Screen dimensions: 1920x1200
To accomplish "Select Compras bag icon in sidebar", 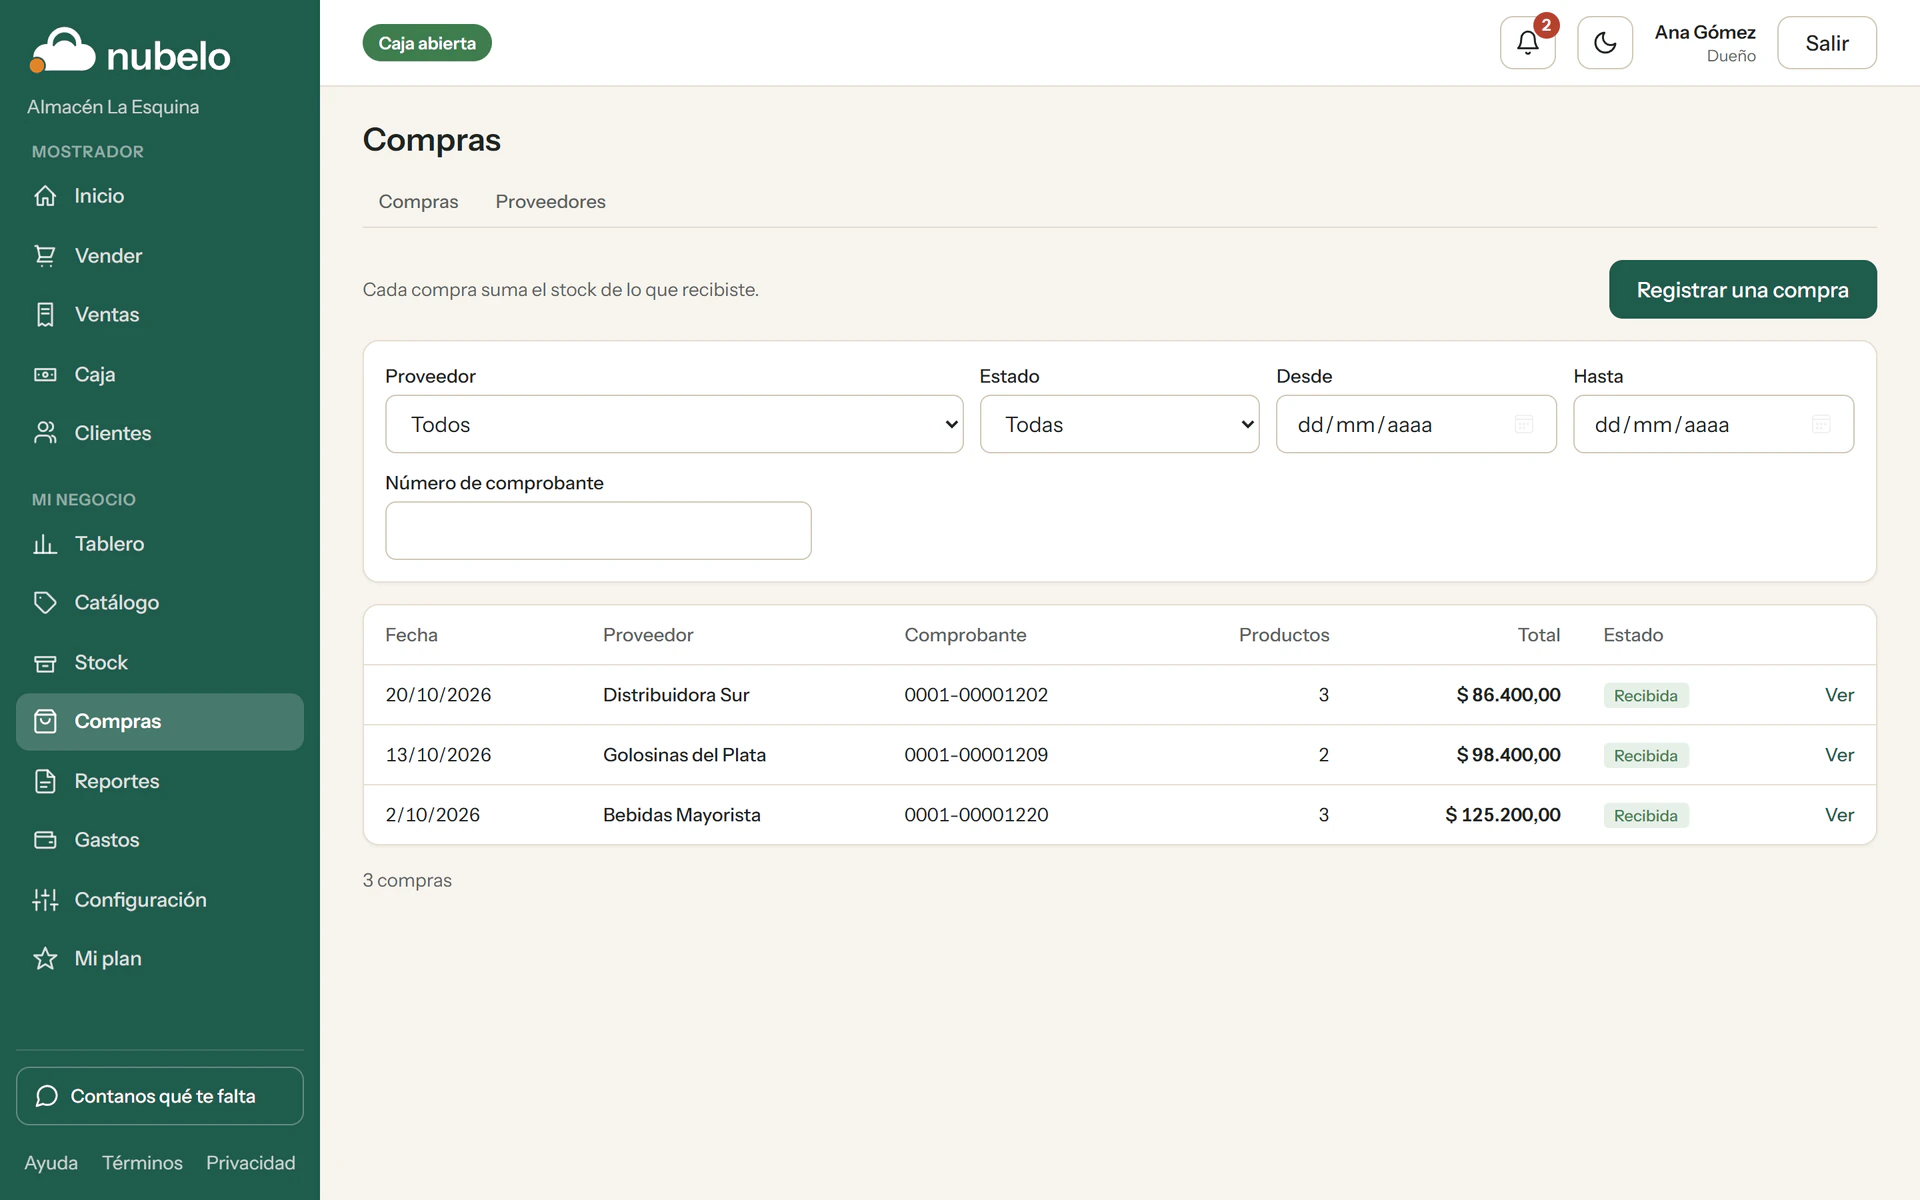I will [45, 721].
